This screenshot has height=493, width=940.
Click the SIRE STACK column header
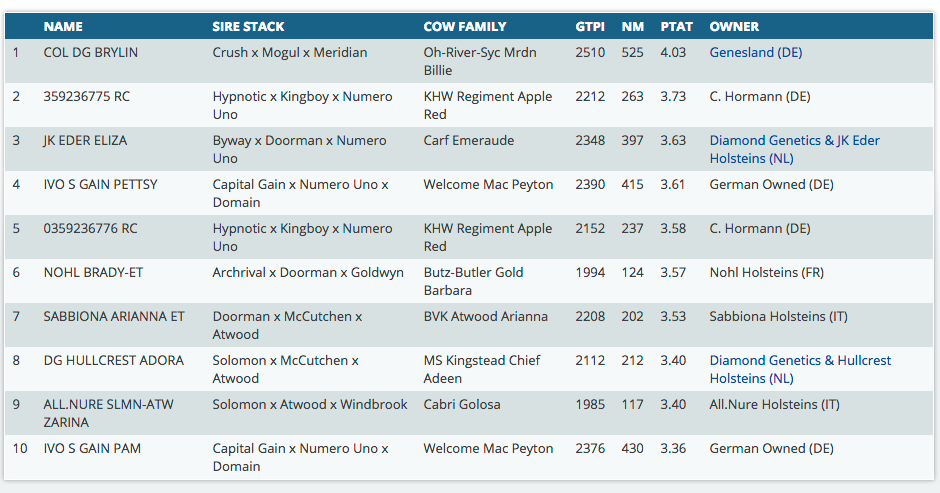tap(248, 26)
